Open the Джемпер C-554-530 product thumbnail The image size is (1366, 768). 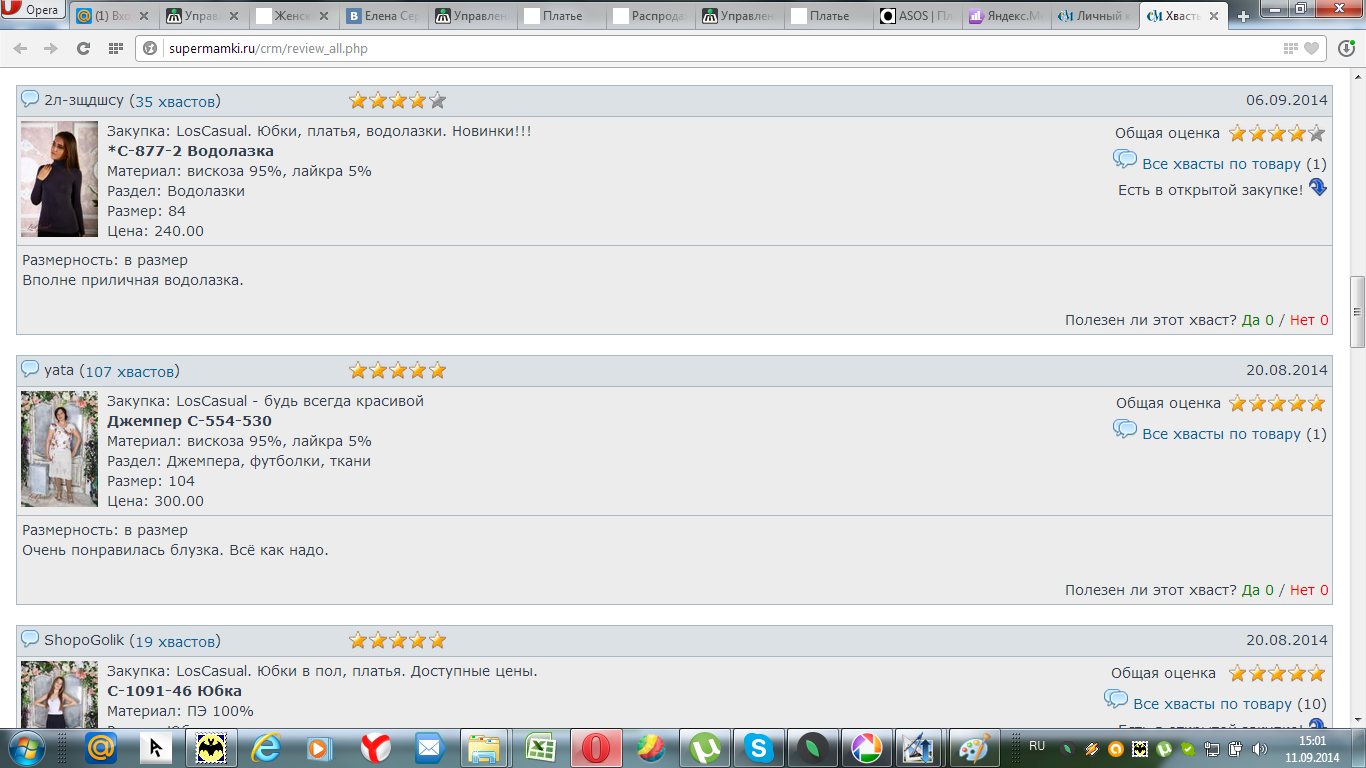(59, 449)
